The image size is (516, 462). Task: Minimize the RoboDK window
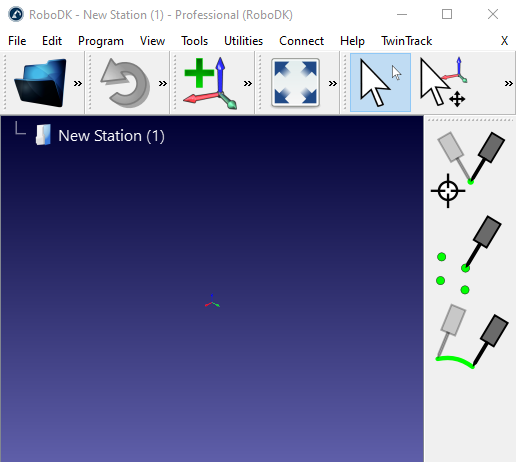402,14
